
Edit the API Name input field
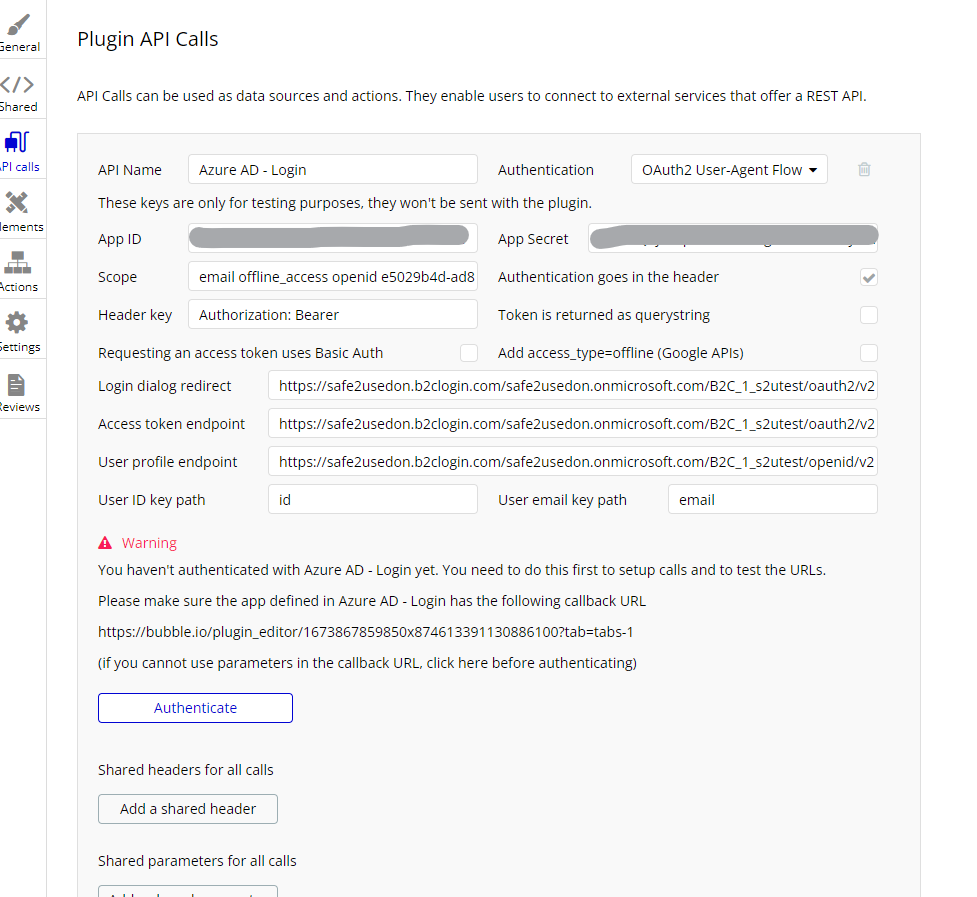pyautogui.click(x=332, y=170)
